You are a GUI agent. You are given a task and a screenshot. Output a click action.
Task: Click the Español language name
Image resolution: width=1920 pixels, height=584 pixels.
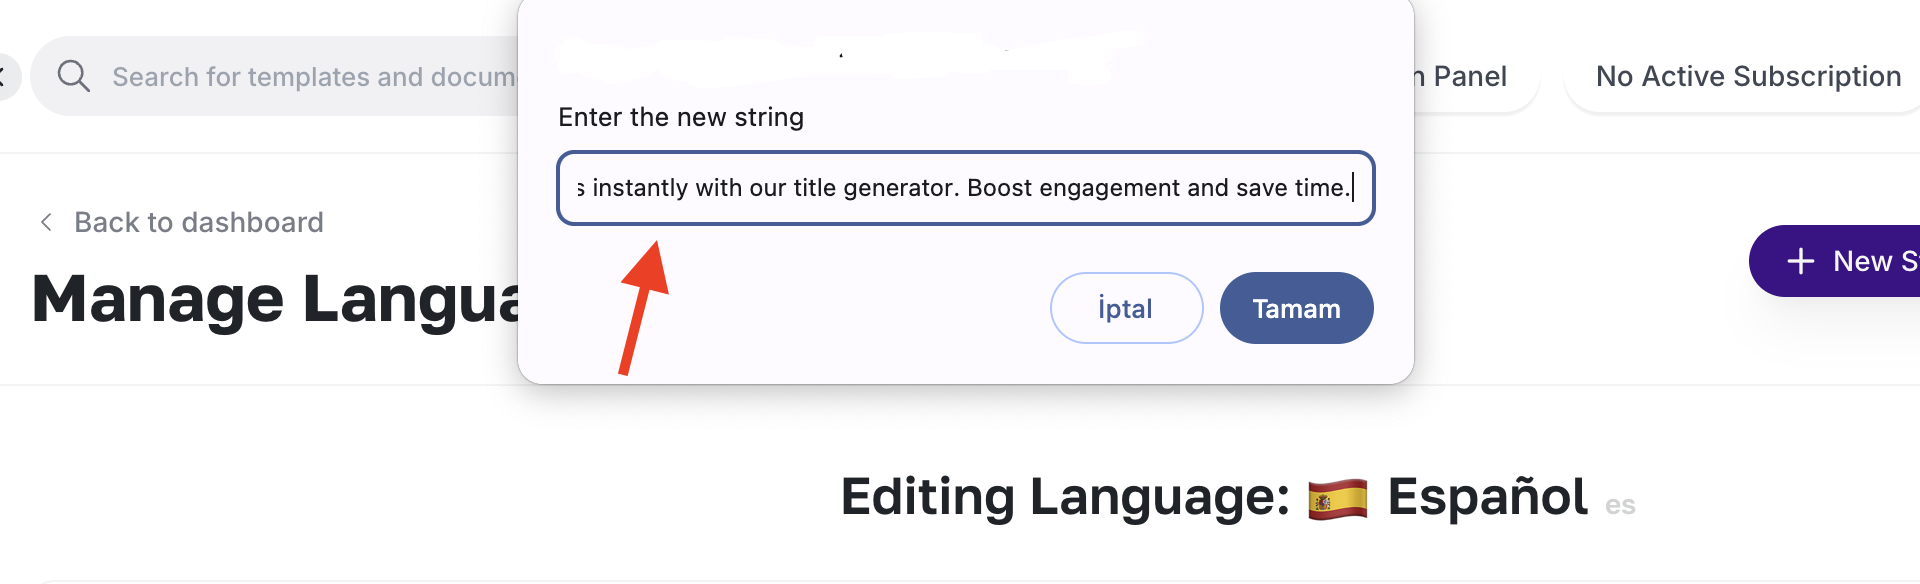1487,497
